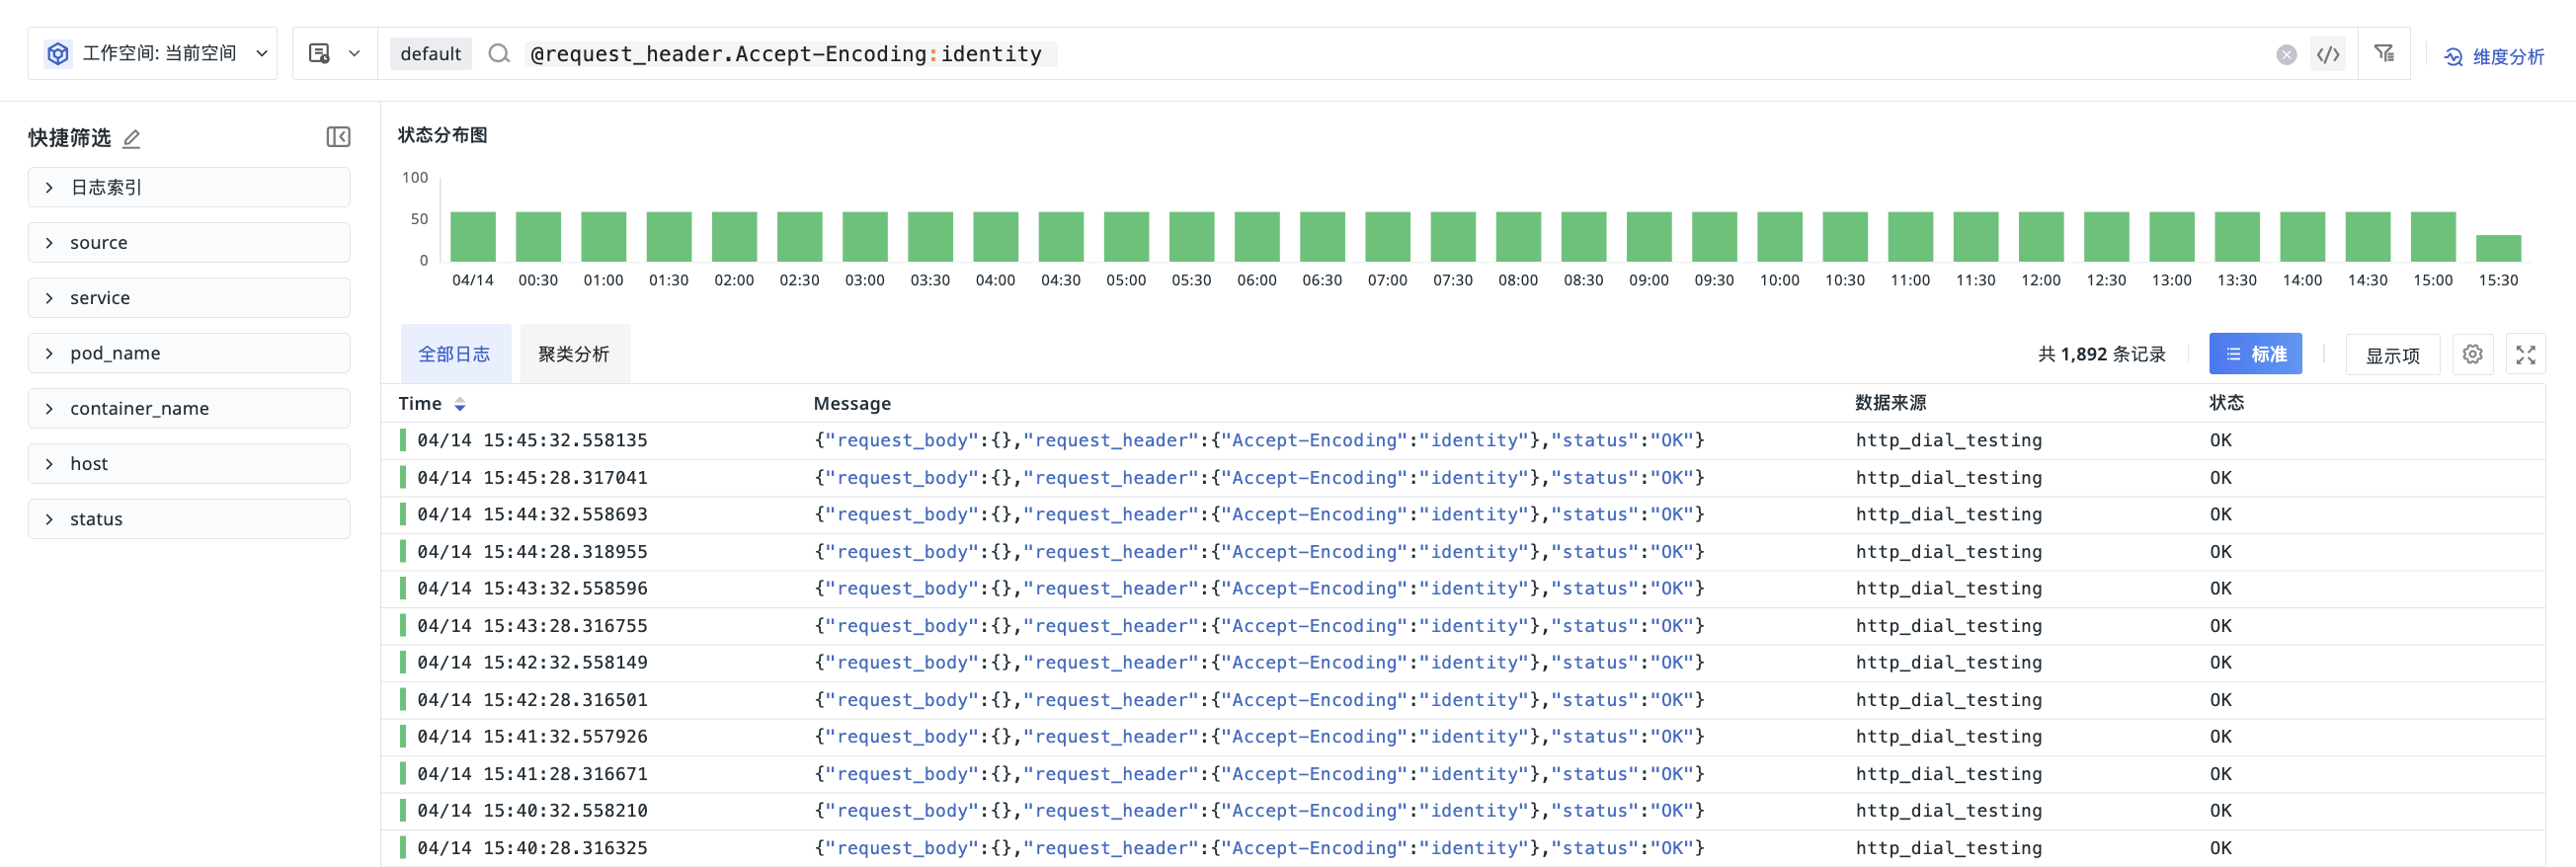Open table settings gear icon

(x=2472, y=354)
